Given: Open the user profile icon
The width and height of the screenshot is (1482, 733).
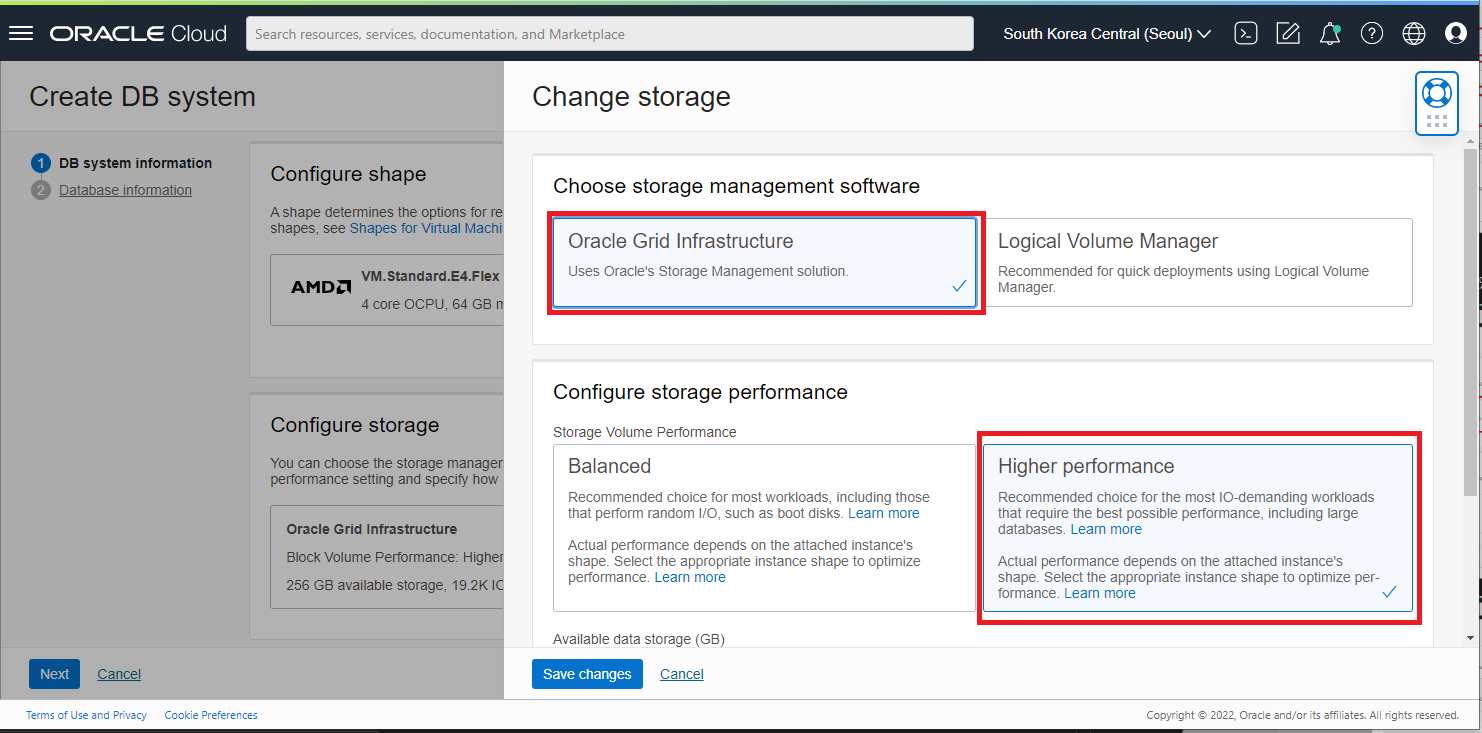Looking at the screenshot, I should [x=1456, y=33].
